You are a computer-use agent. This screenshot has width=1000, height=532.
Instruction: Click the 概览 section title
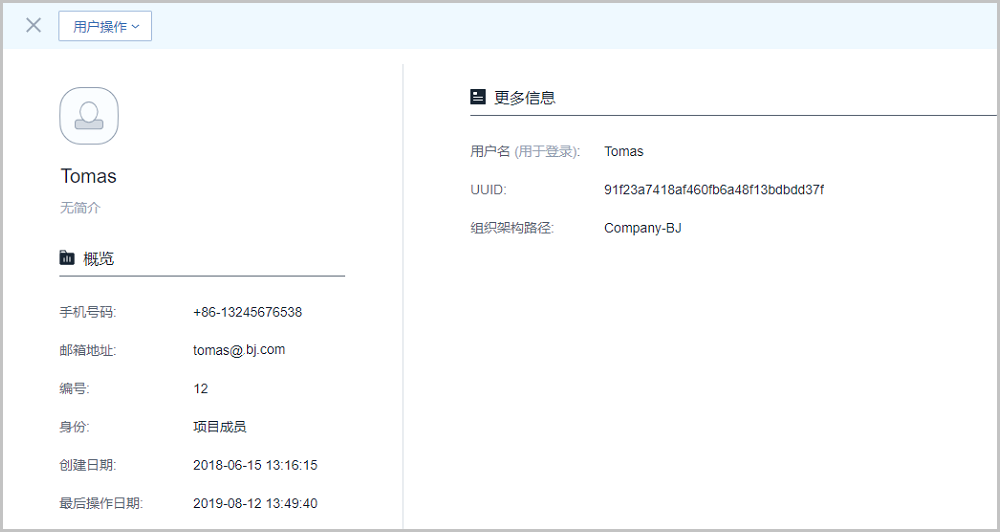[x=98, y=258]
